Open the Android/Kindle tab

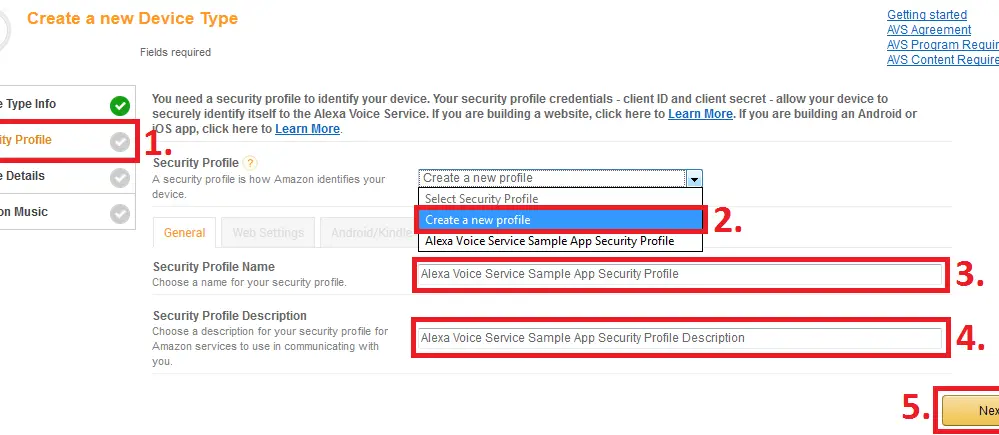tap(370, 232)
